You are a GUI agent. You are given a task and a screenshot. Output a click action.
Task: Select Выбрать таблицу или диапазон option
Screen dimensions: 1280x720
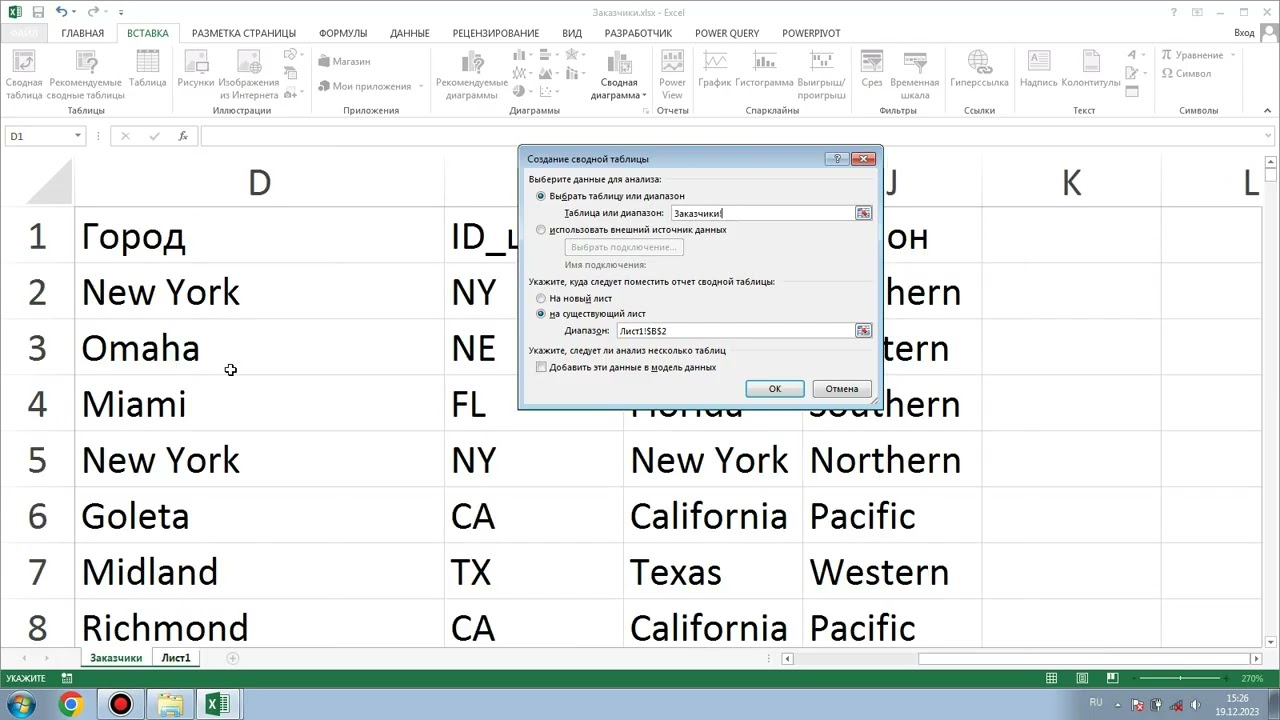point(541,196)
